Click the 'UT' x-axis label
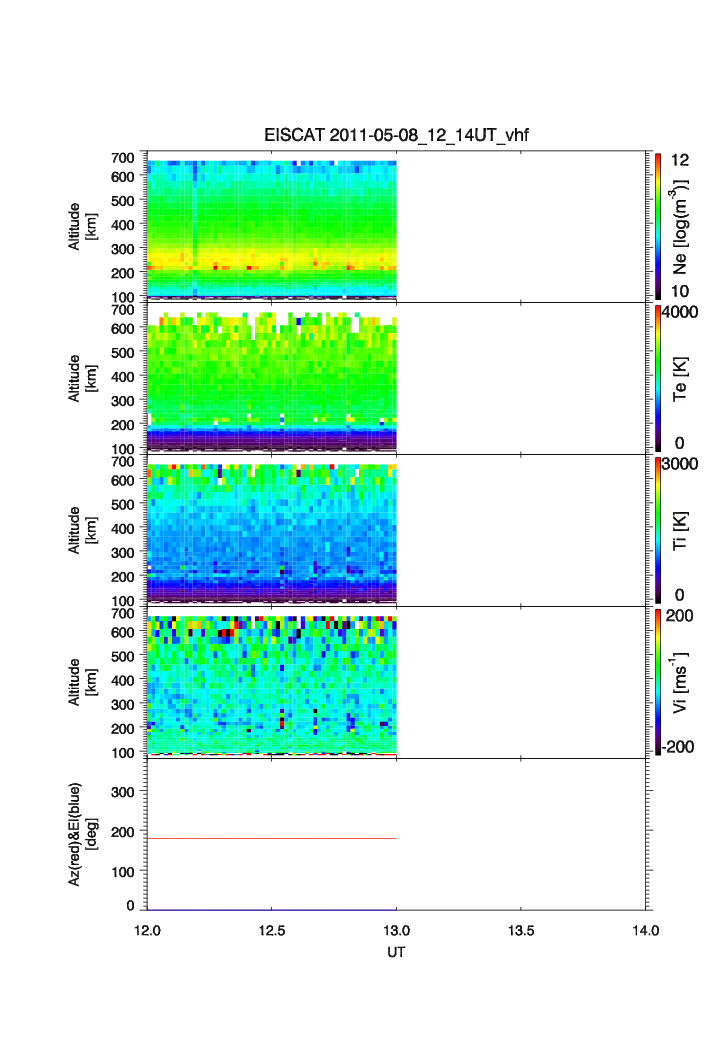708x1062 pixels. [396, 952]
